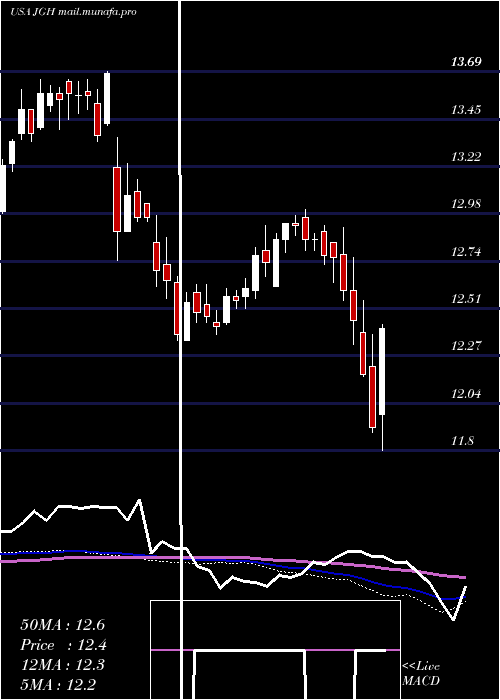The height and width of the screenshot is (700, 500).
Task: Select the lowest red candle near 12.04
Action: point(372,397)
